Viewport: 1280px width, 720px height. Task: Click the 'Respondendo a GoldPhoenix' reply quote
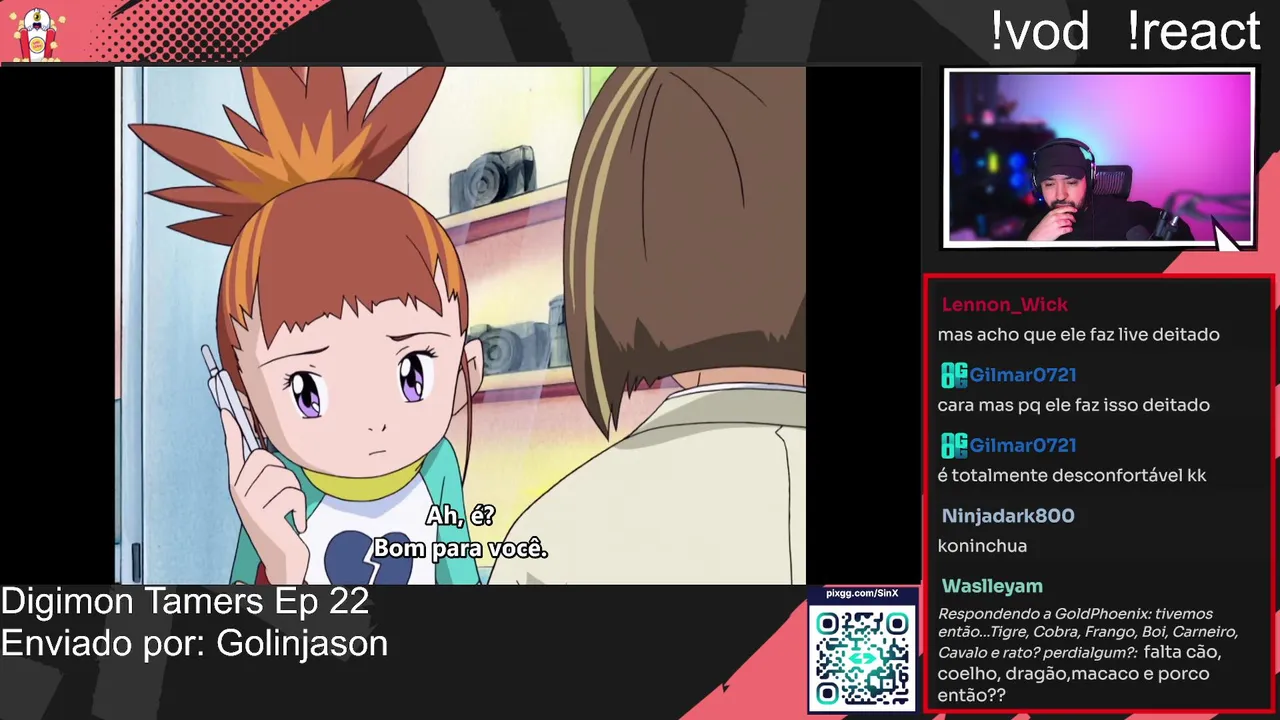point(1088,632)
